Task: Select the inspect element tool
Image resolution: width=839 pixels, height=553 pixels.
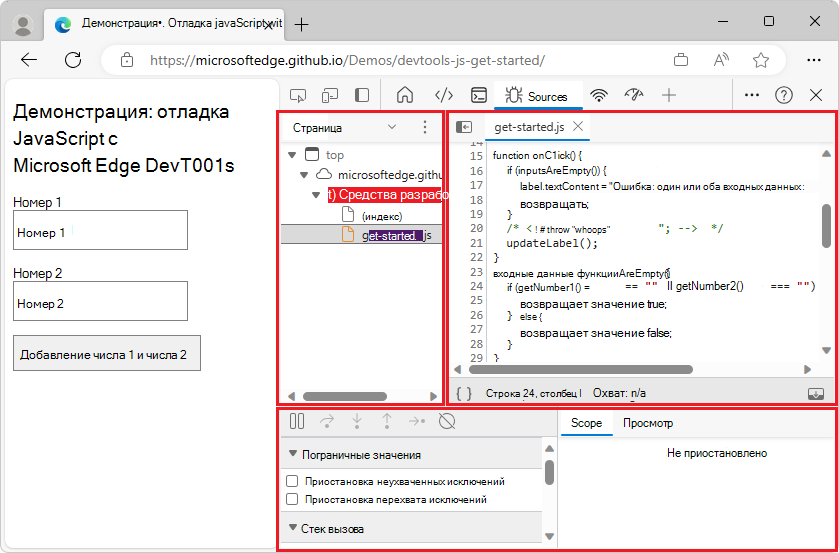Action: point(298,96)
